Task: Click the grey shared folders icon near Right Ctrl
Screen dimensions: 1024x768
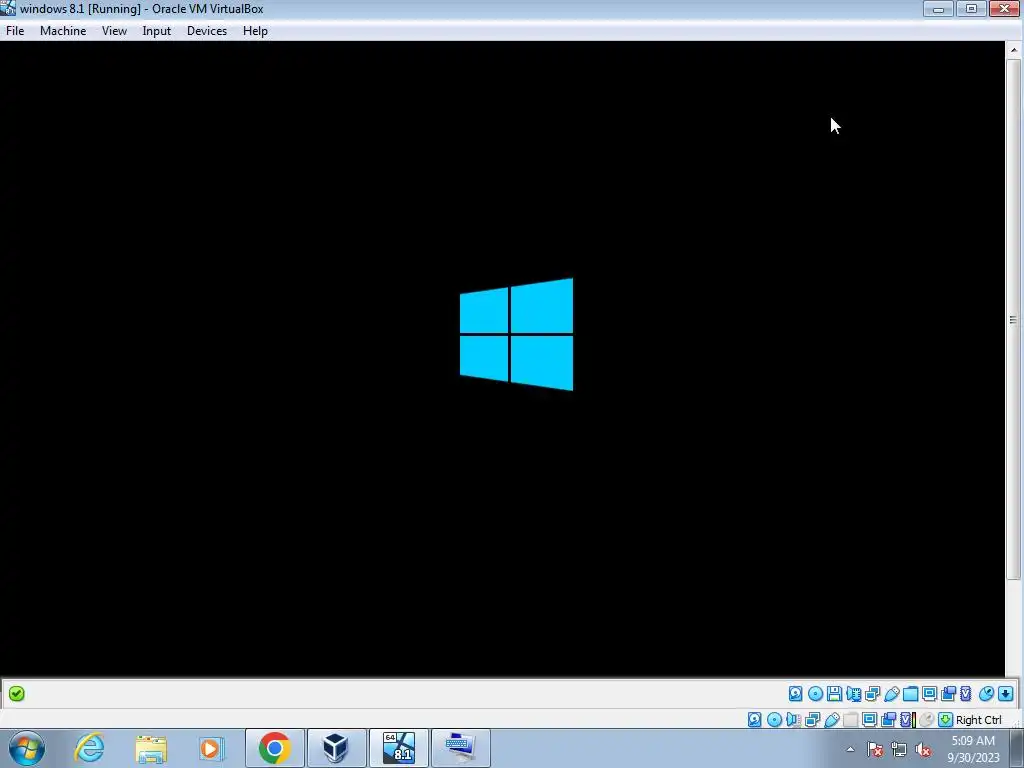Action: 850,720
